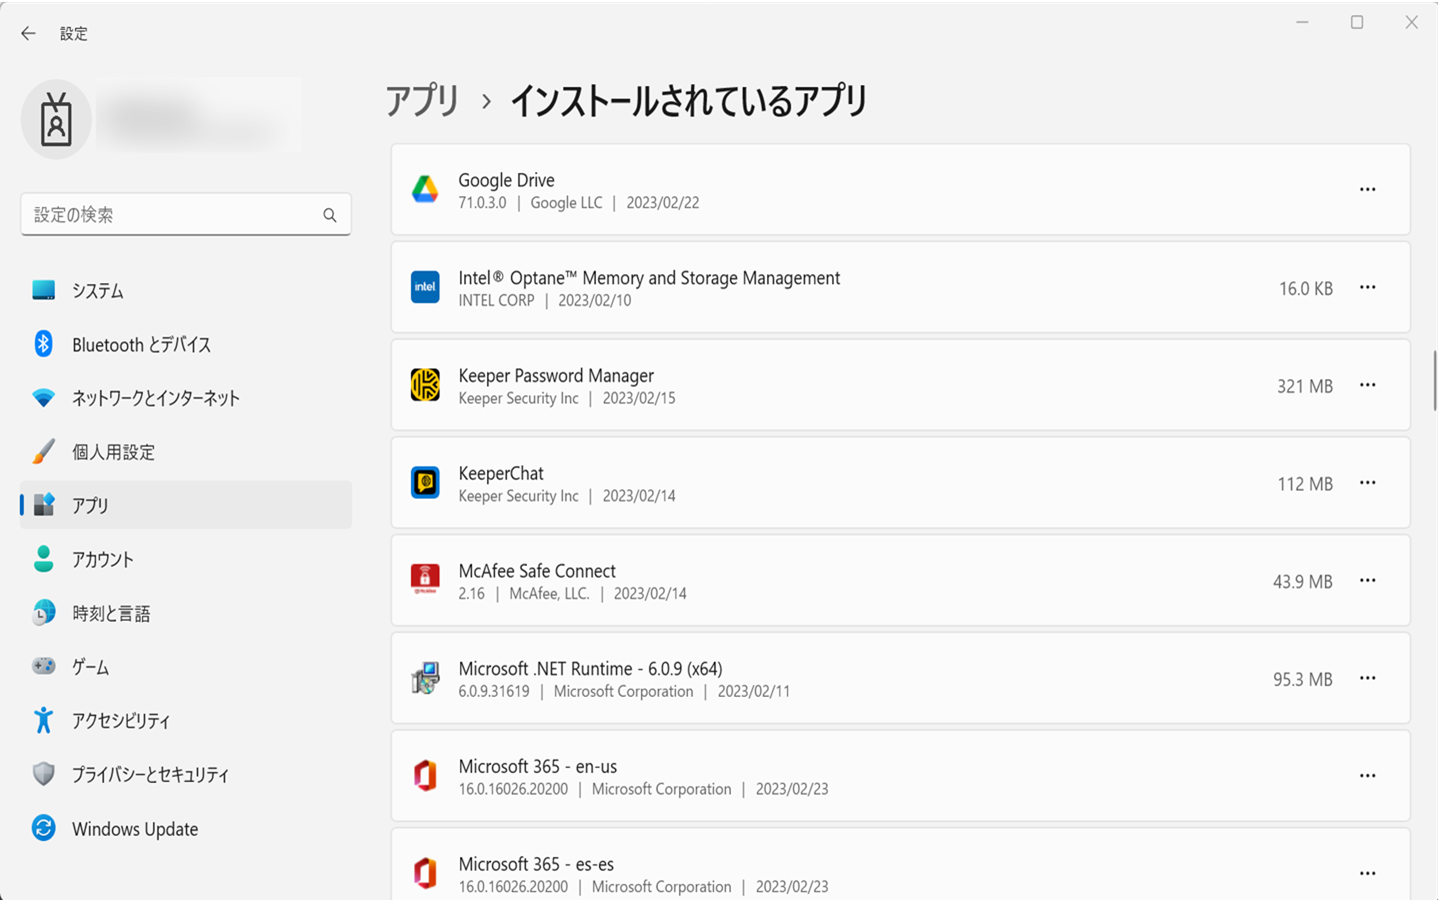1440x900 pixels.
Task: Open システム settings category
Action: point(97,291)
